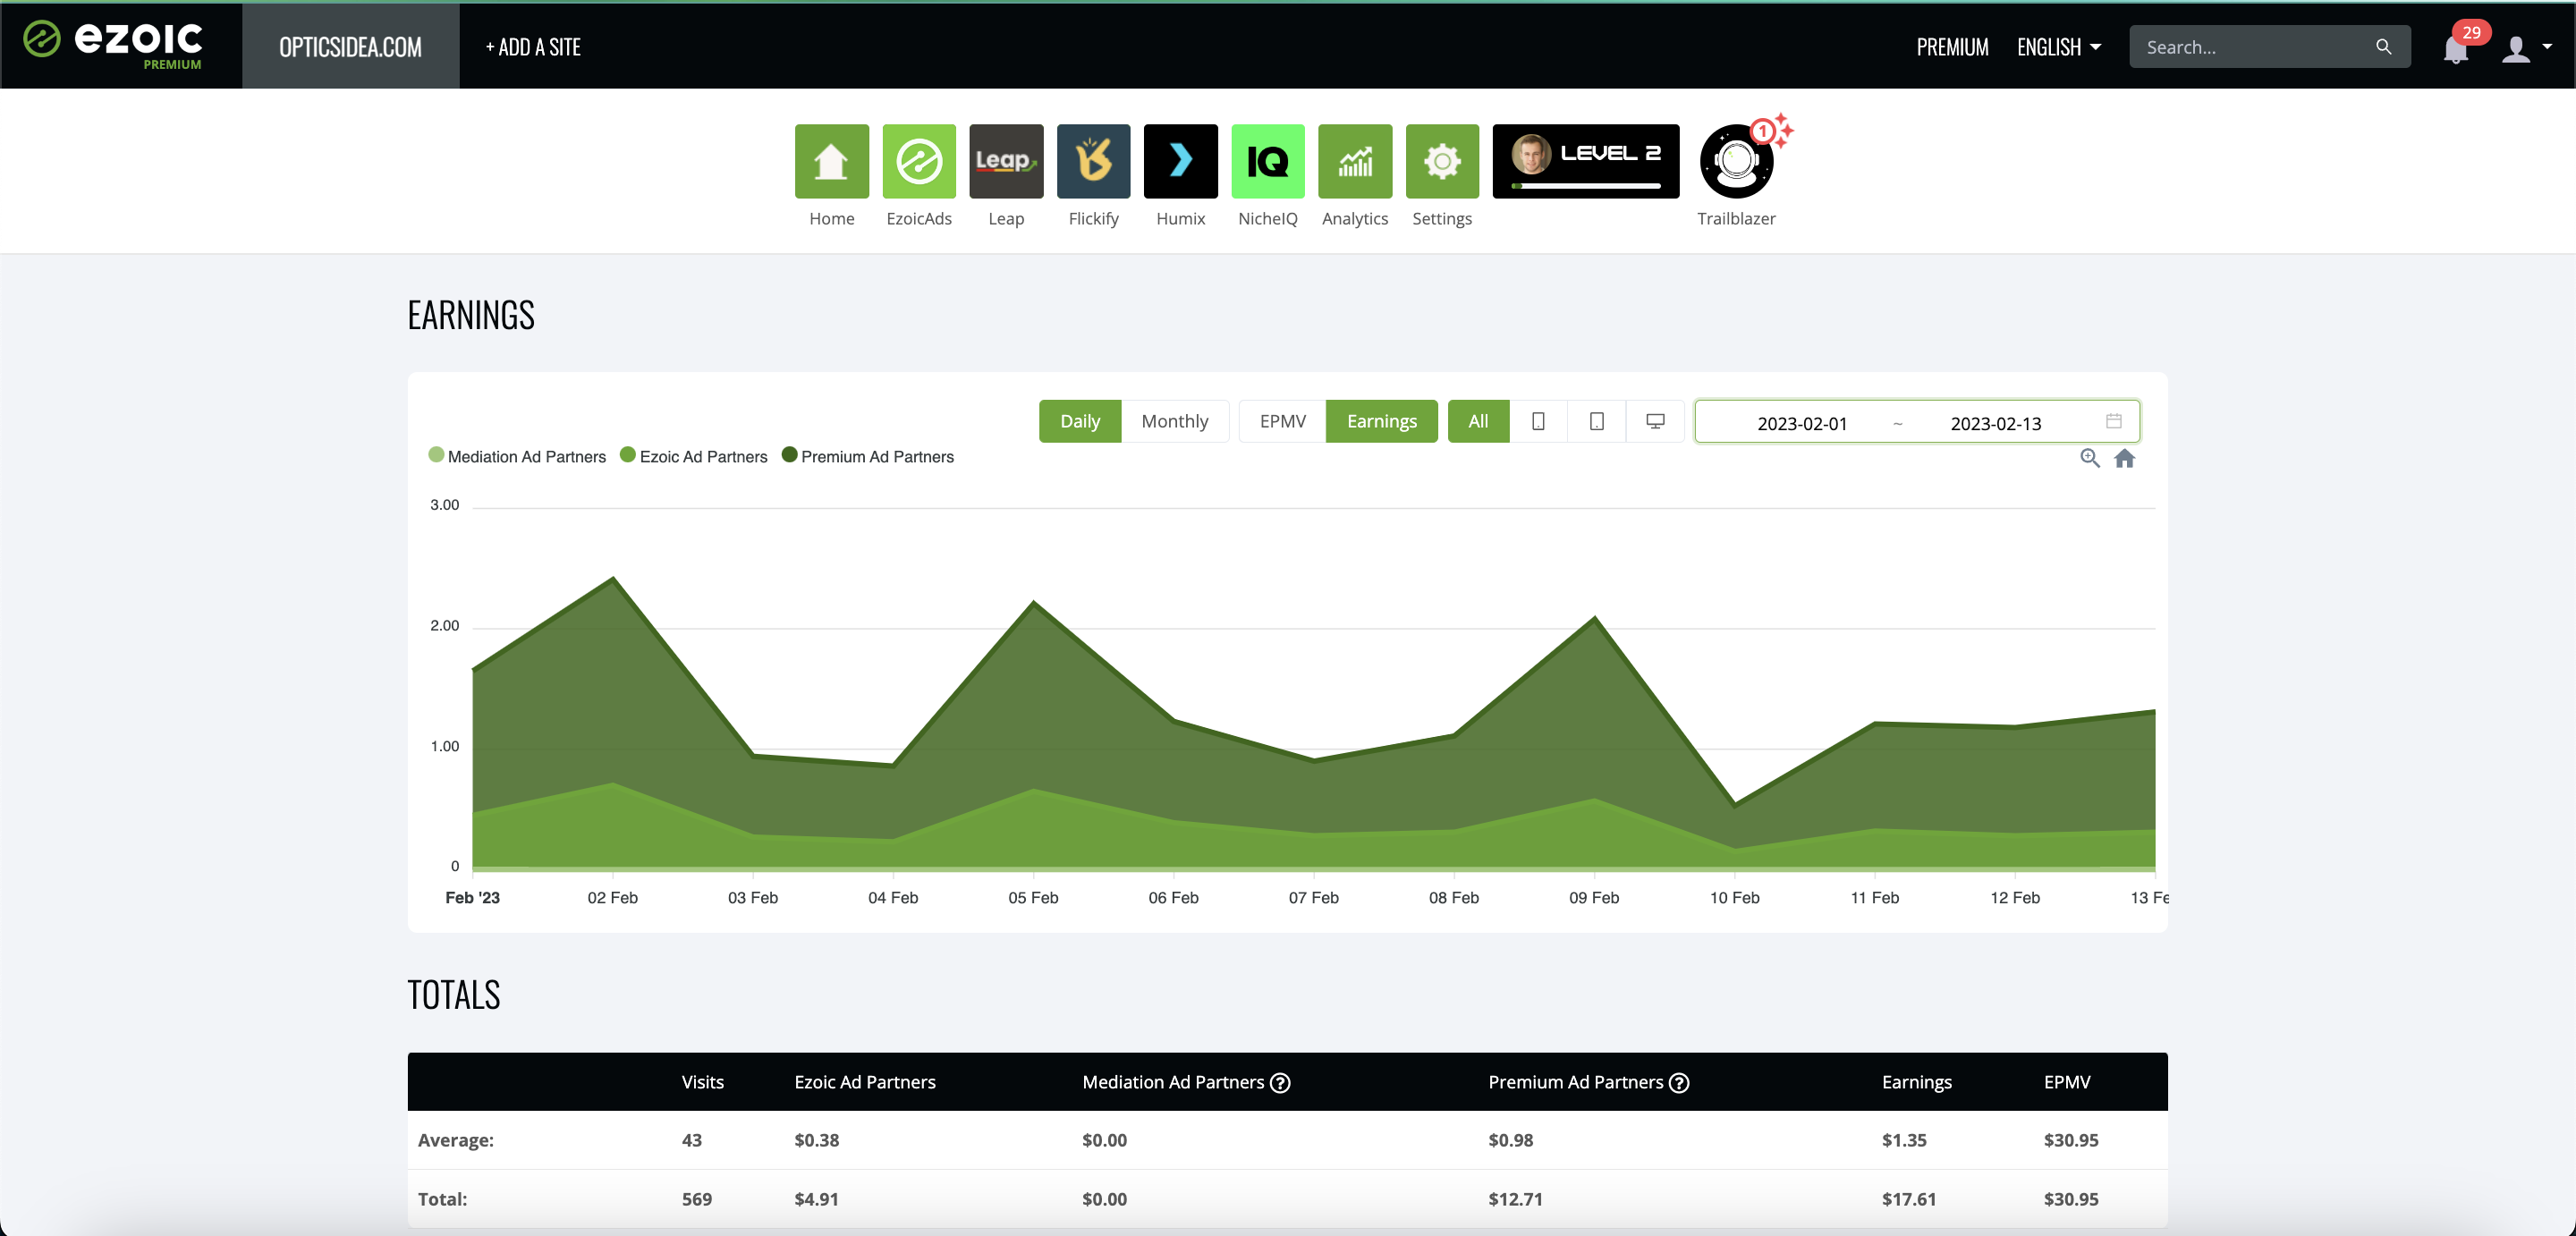Image resolution: width=2576 pixels, height=1236 pixels.
Task: Open the Settings gear icon
Action: pyautogui.click(x=1442, y=161)
